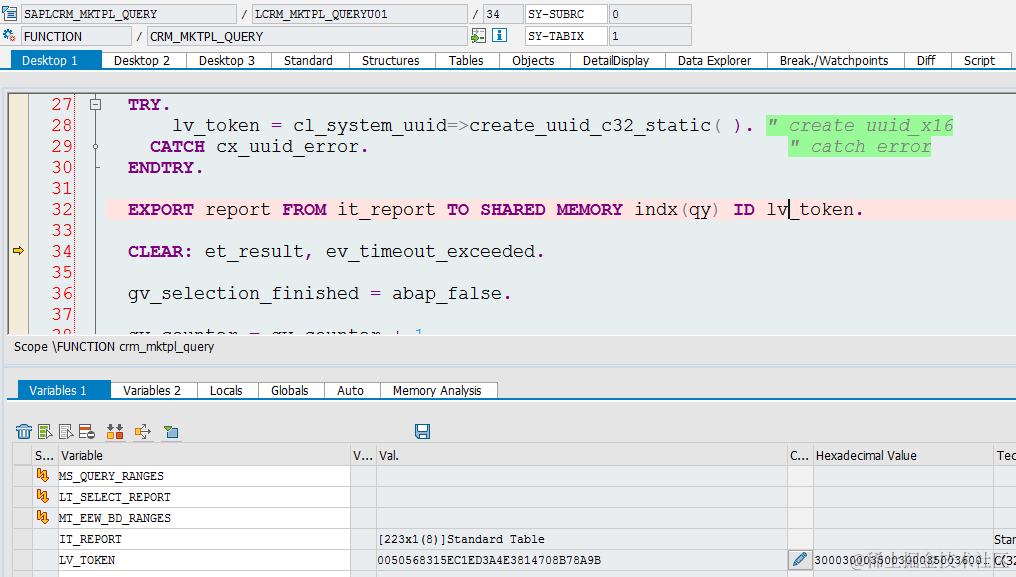This screenshot has height=577, width=1016.
Task: Click the Val. column header
Action: click(581, 455)
